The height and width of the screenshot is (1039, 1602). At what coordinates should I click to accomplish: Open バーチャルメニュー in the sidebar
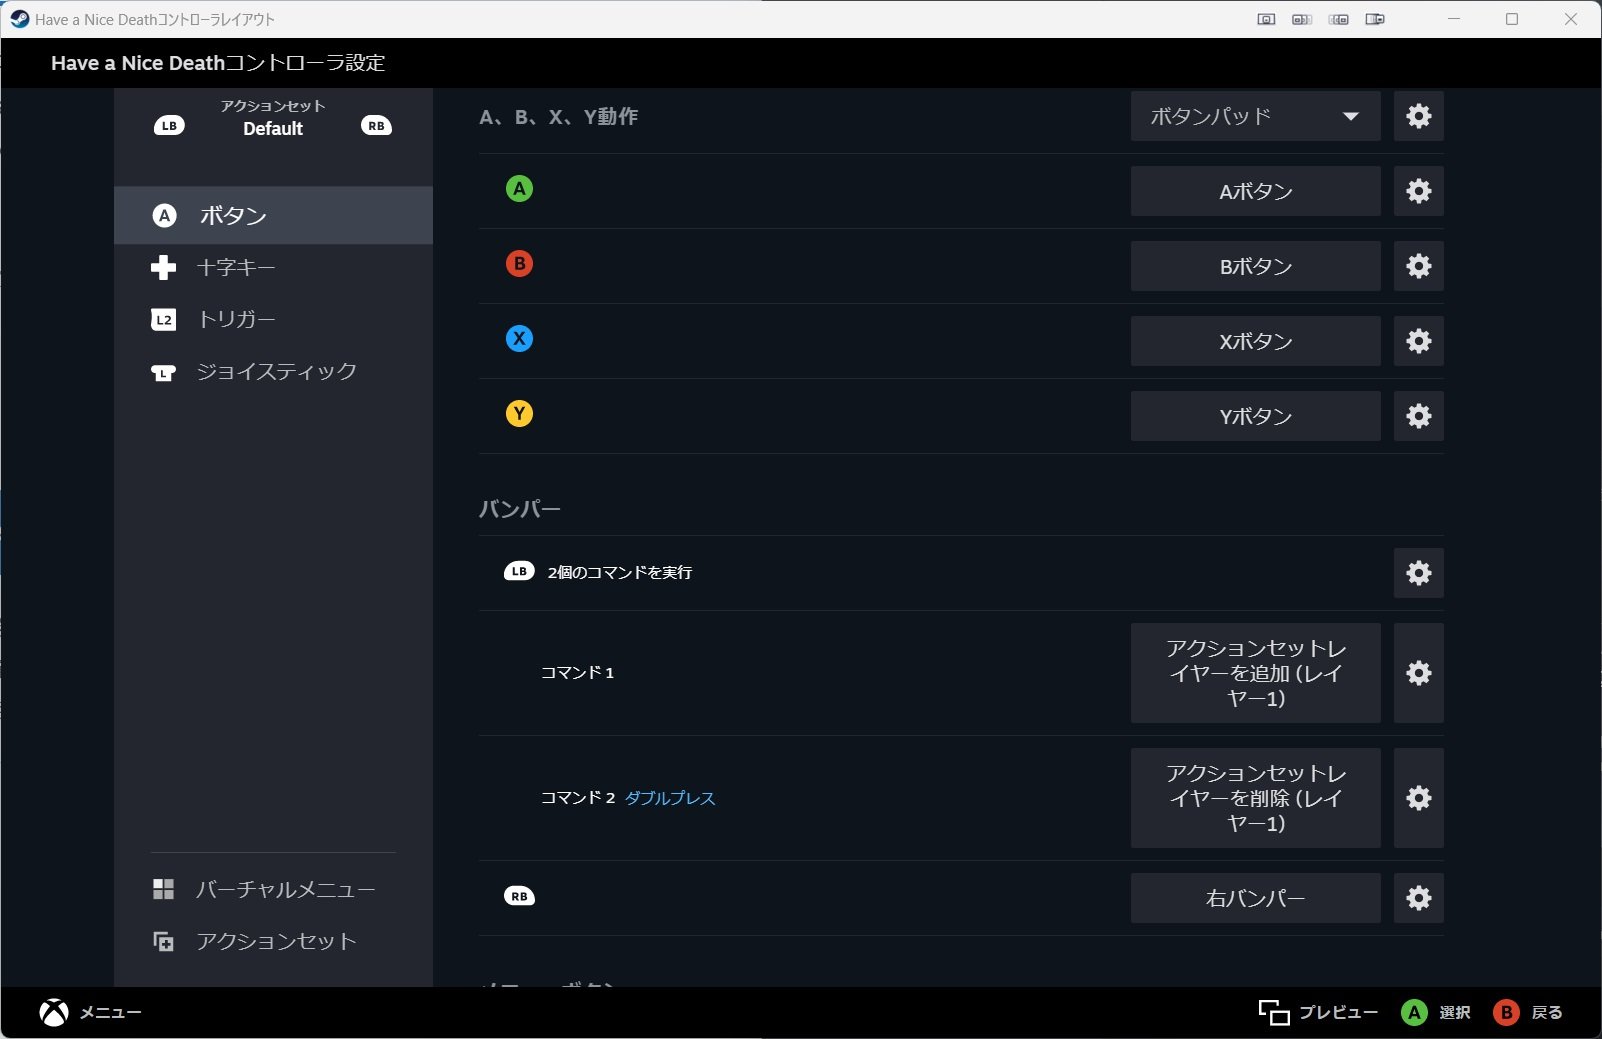273,889
